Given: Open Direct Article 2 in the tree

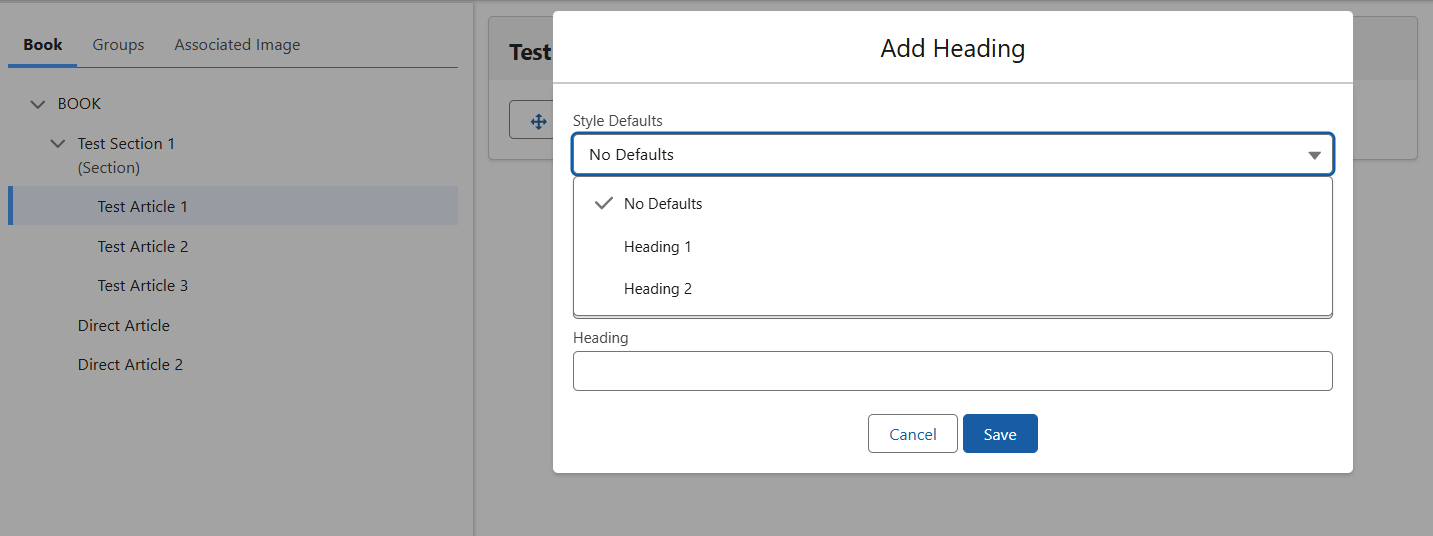Looking at the screenshot, I should click(130, 365).
